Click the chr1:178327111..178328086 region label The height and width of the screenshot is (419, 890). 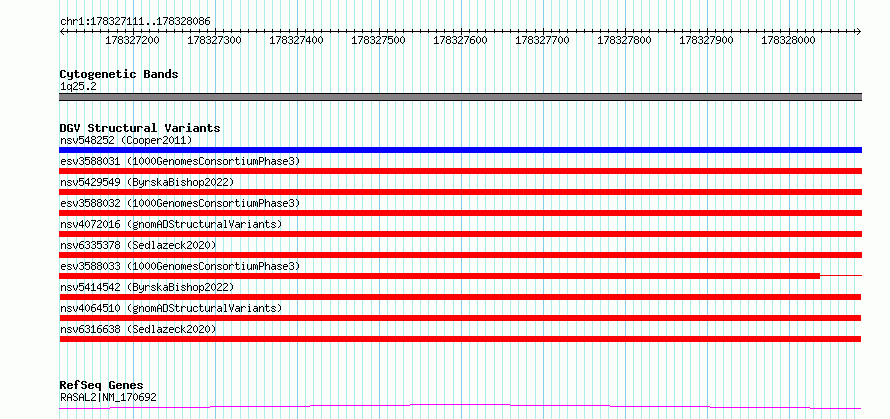[135, 22]
